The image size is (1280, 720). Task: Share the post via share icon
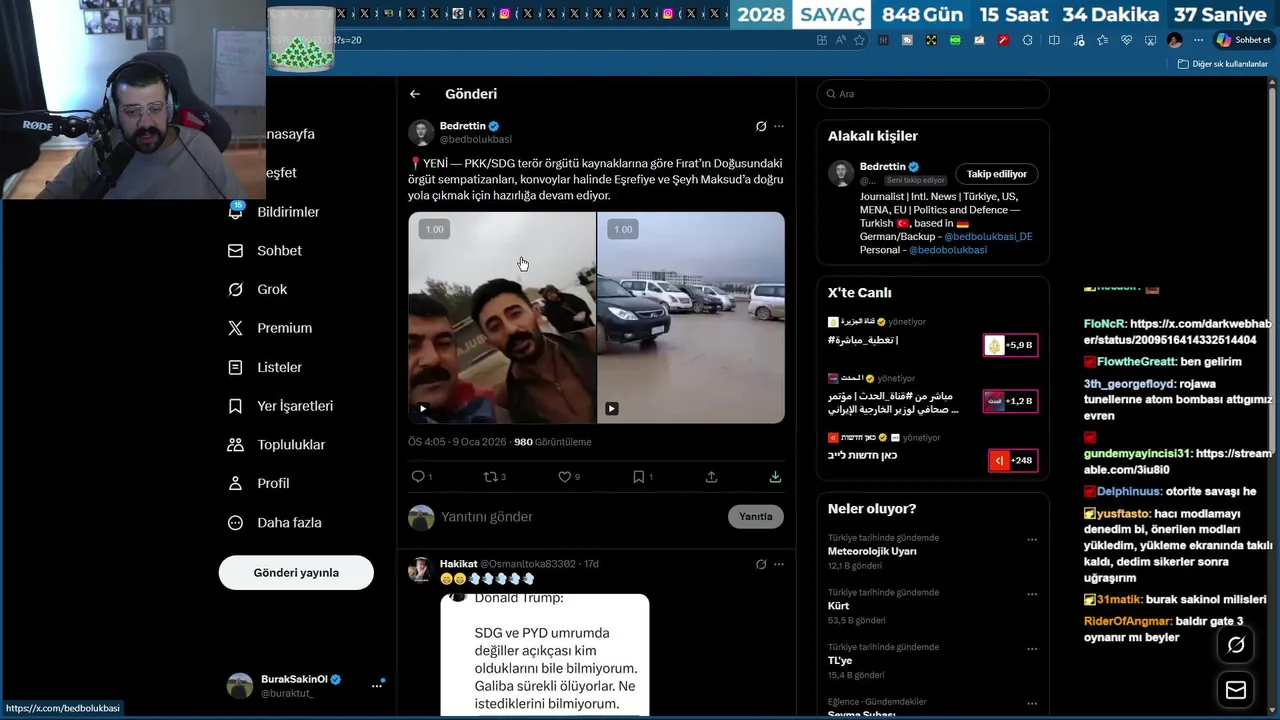click(711, 477)
